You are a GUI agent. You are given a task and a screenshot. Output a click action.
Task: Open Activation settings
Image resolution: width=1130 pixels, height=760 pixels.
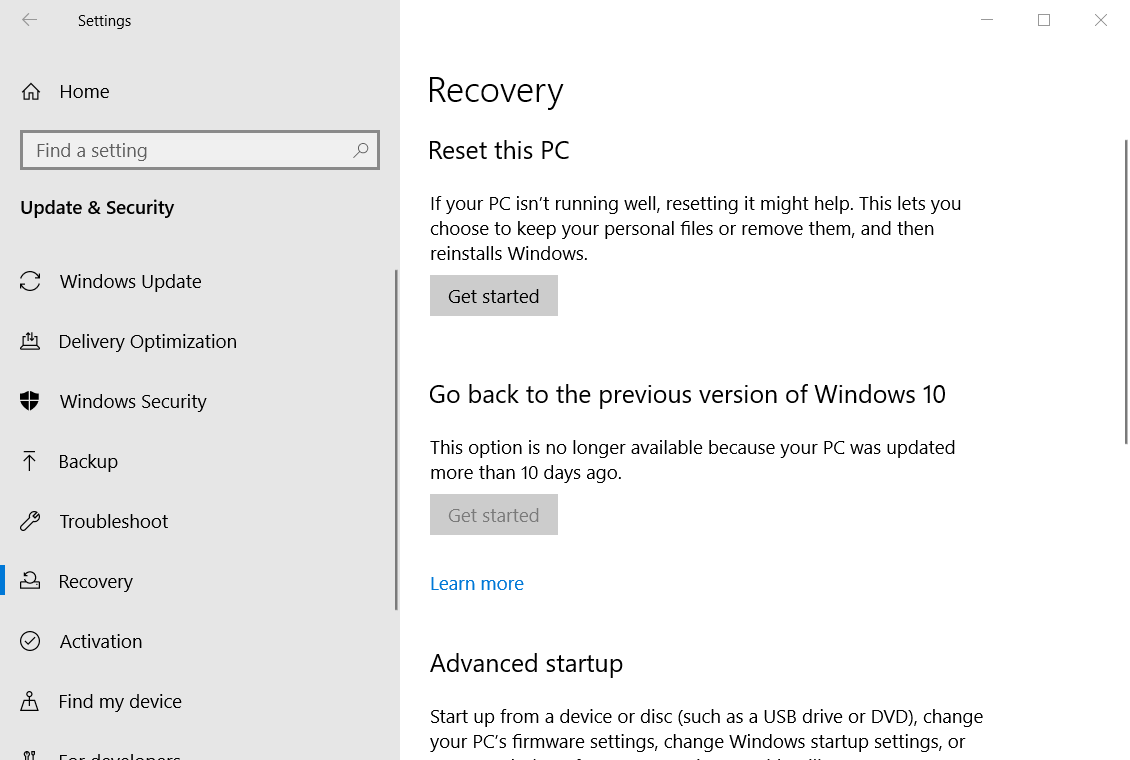point(101,641)
